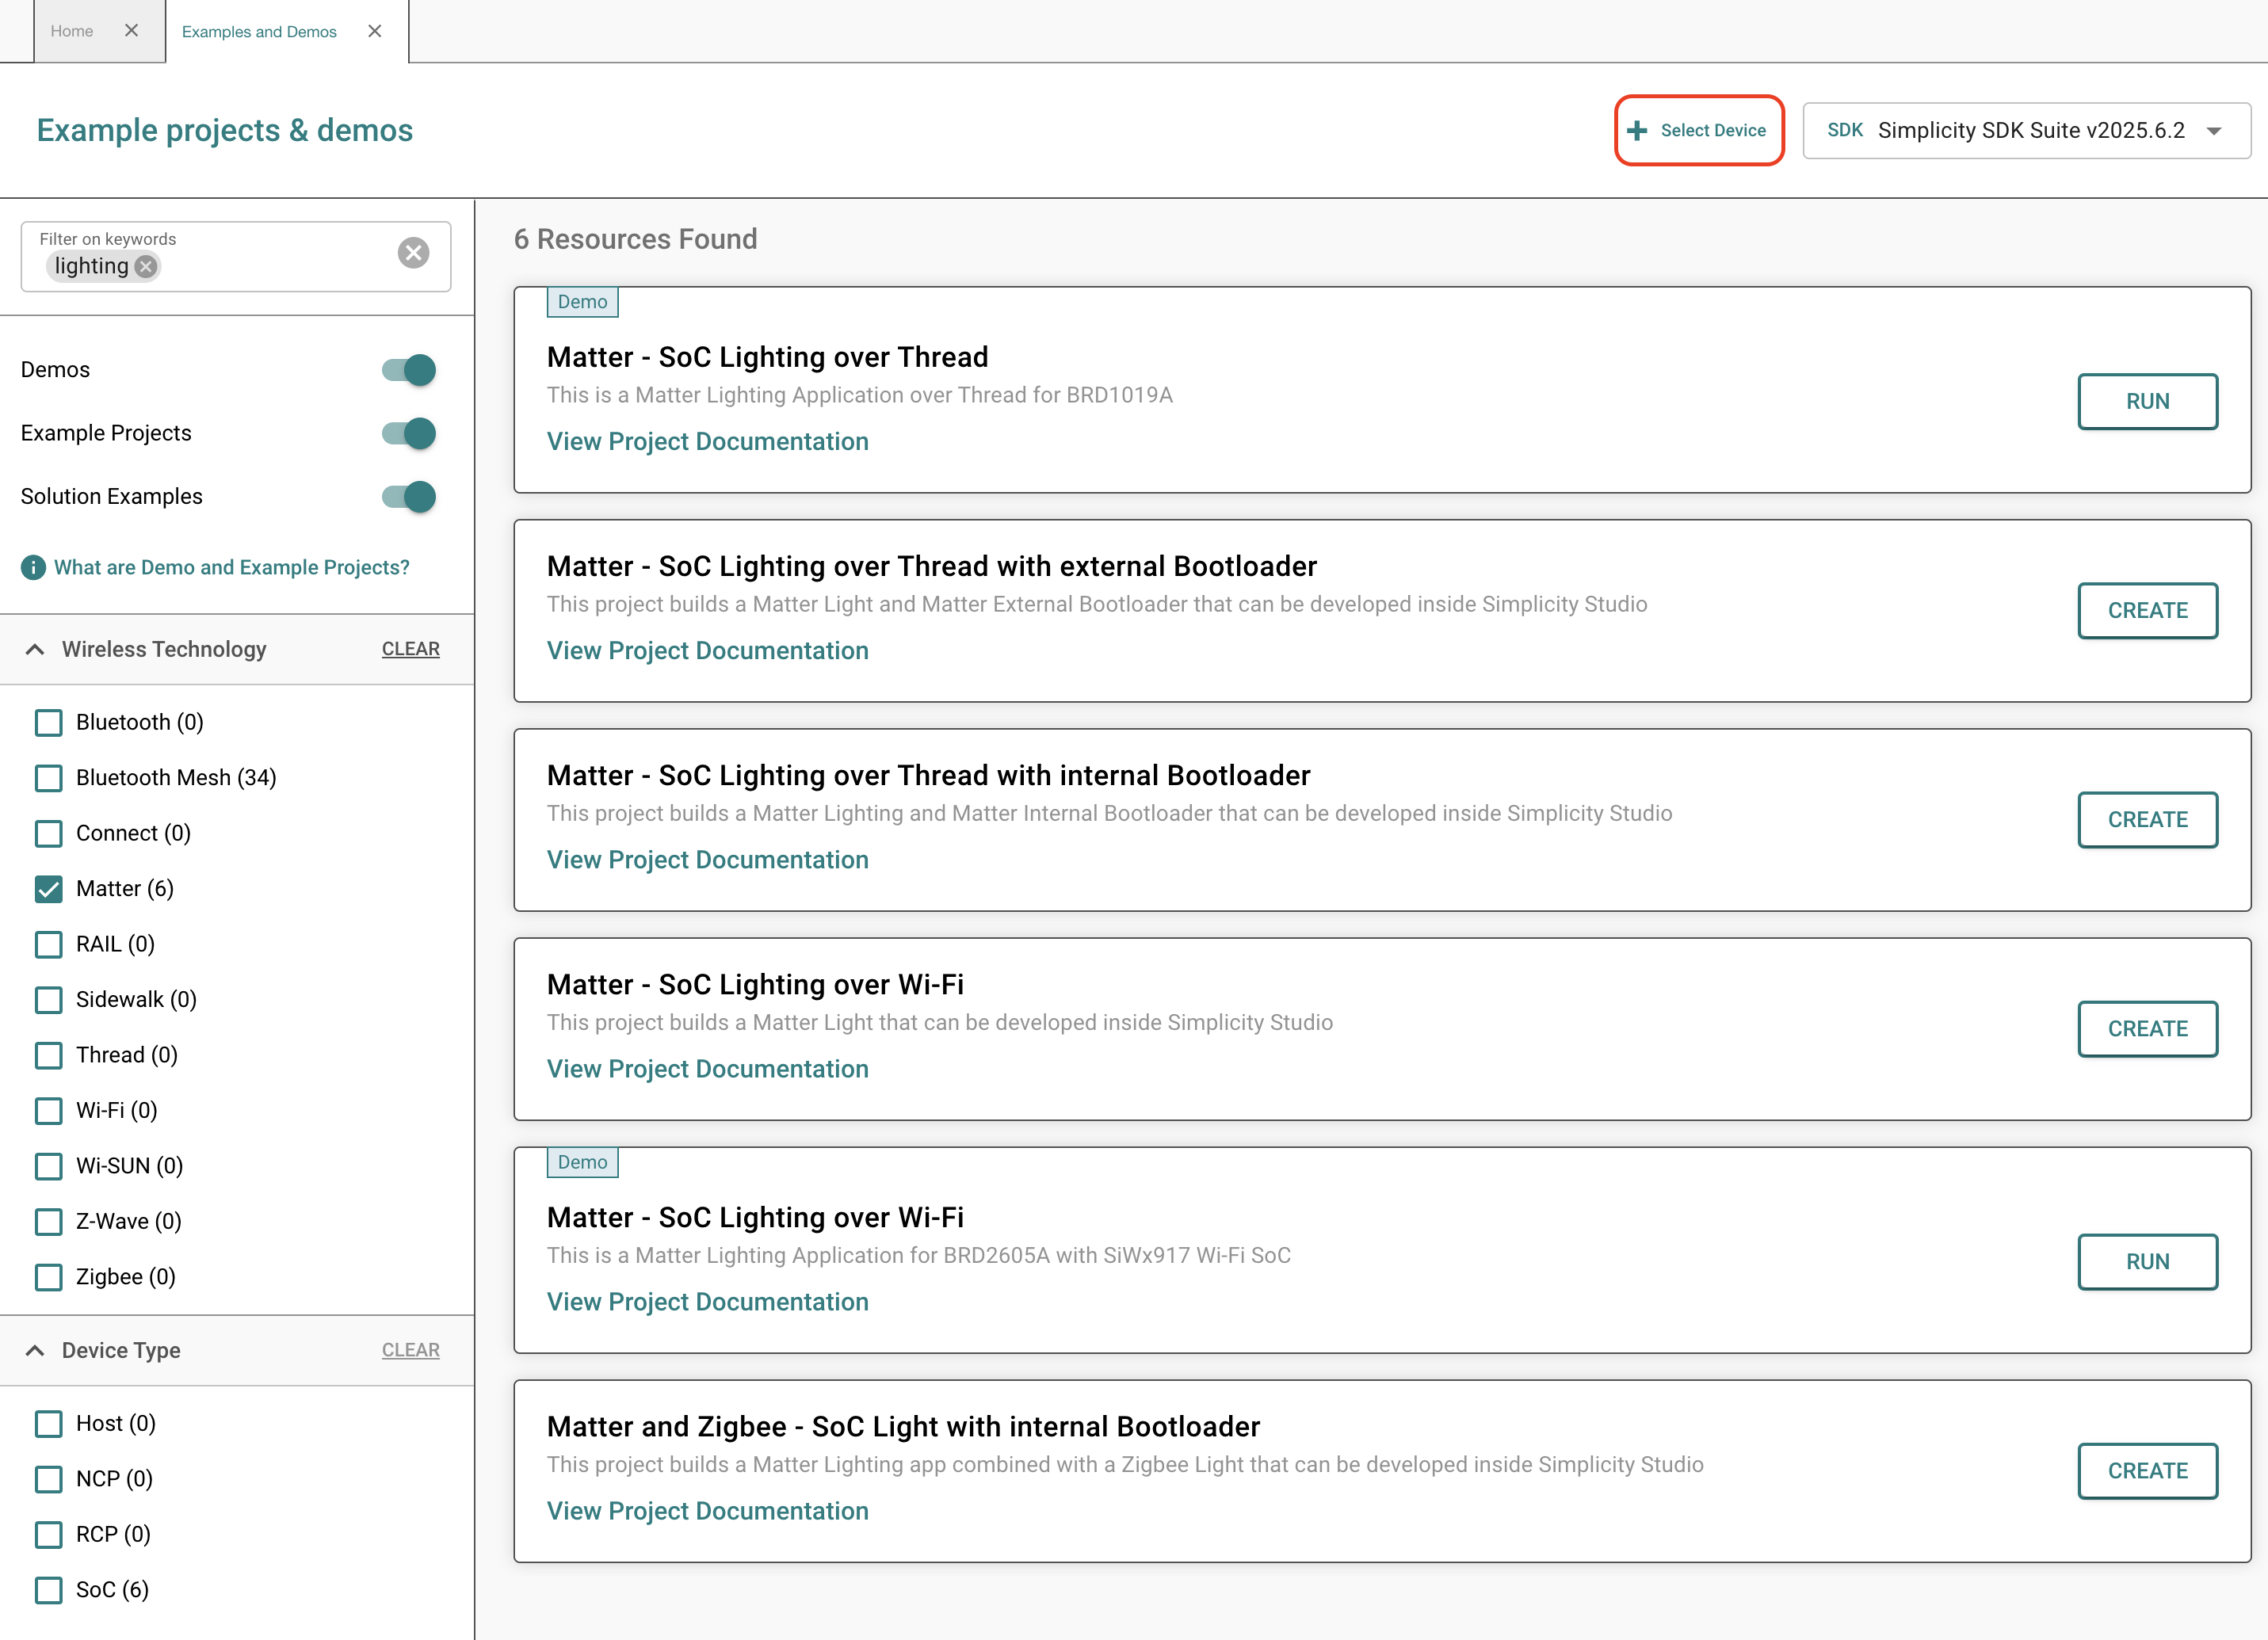Switch to the Home tab
2268x1640 pixels.
(72, 31)
